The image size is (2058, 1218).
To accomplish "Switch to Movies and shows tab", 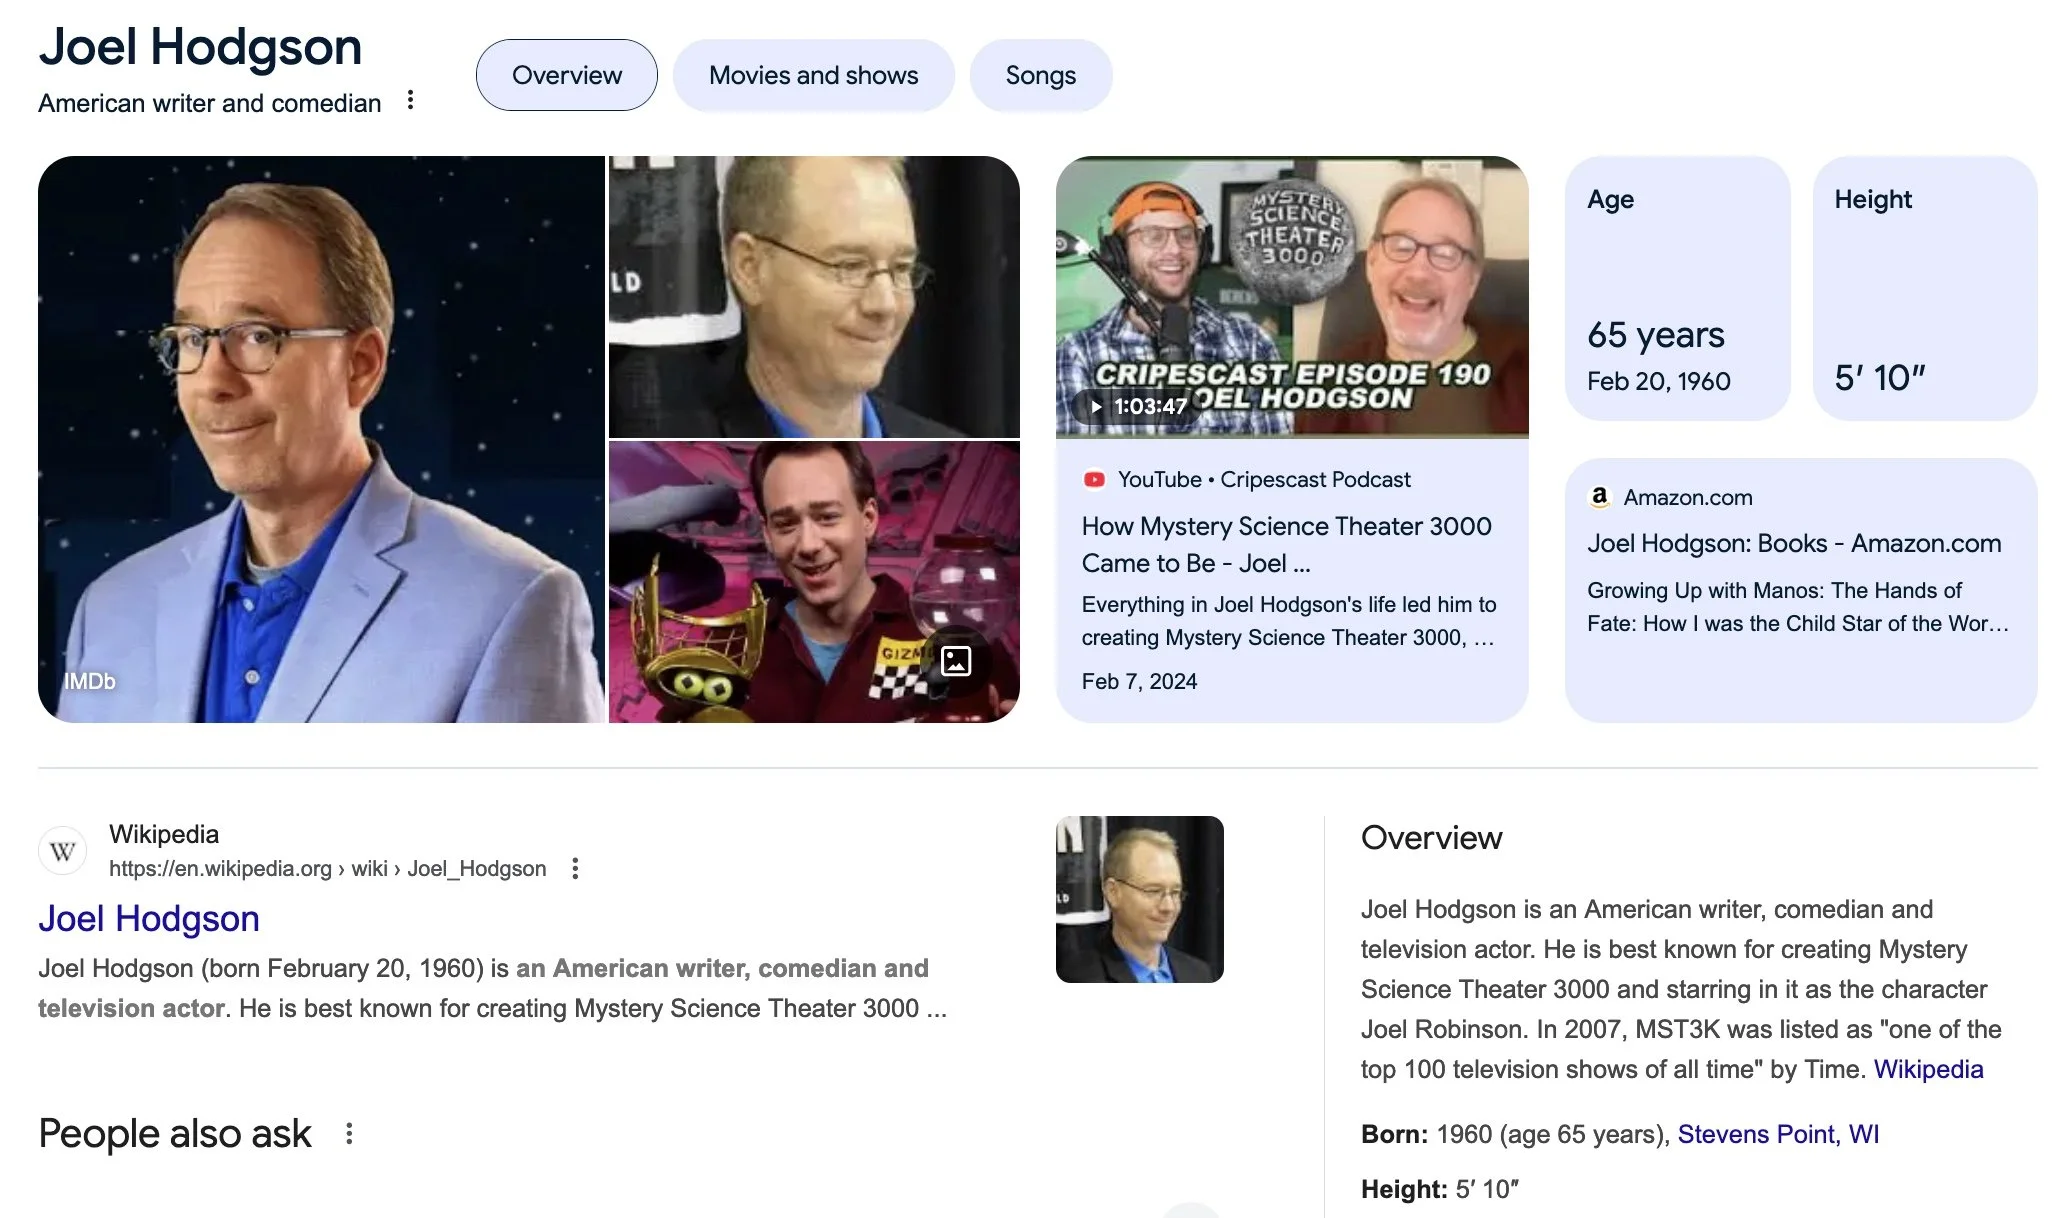I will pyautogui.click(x=813, y=75).
